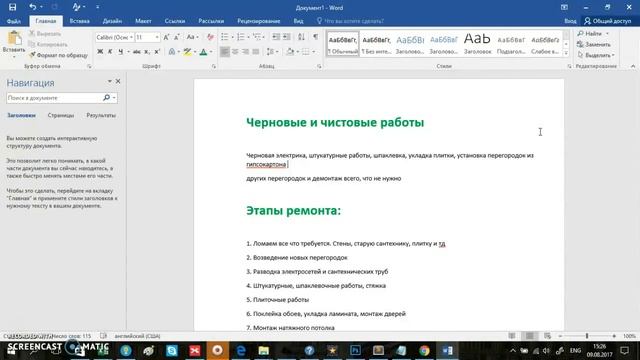Increase paragraph indent

coord(287,37)
